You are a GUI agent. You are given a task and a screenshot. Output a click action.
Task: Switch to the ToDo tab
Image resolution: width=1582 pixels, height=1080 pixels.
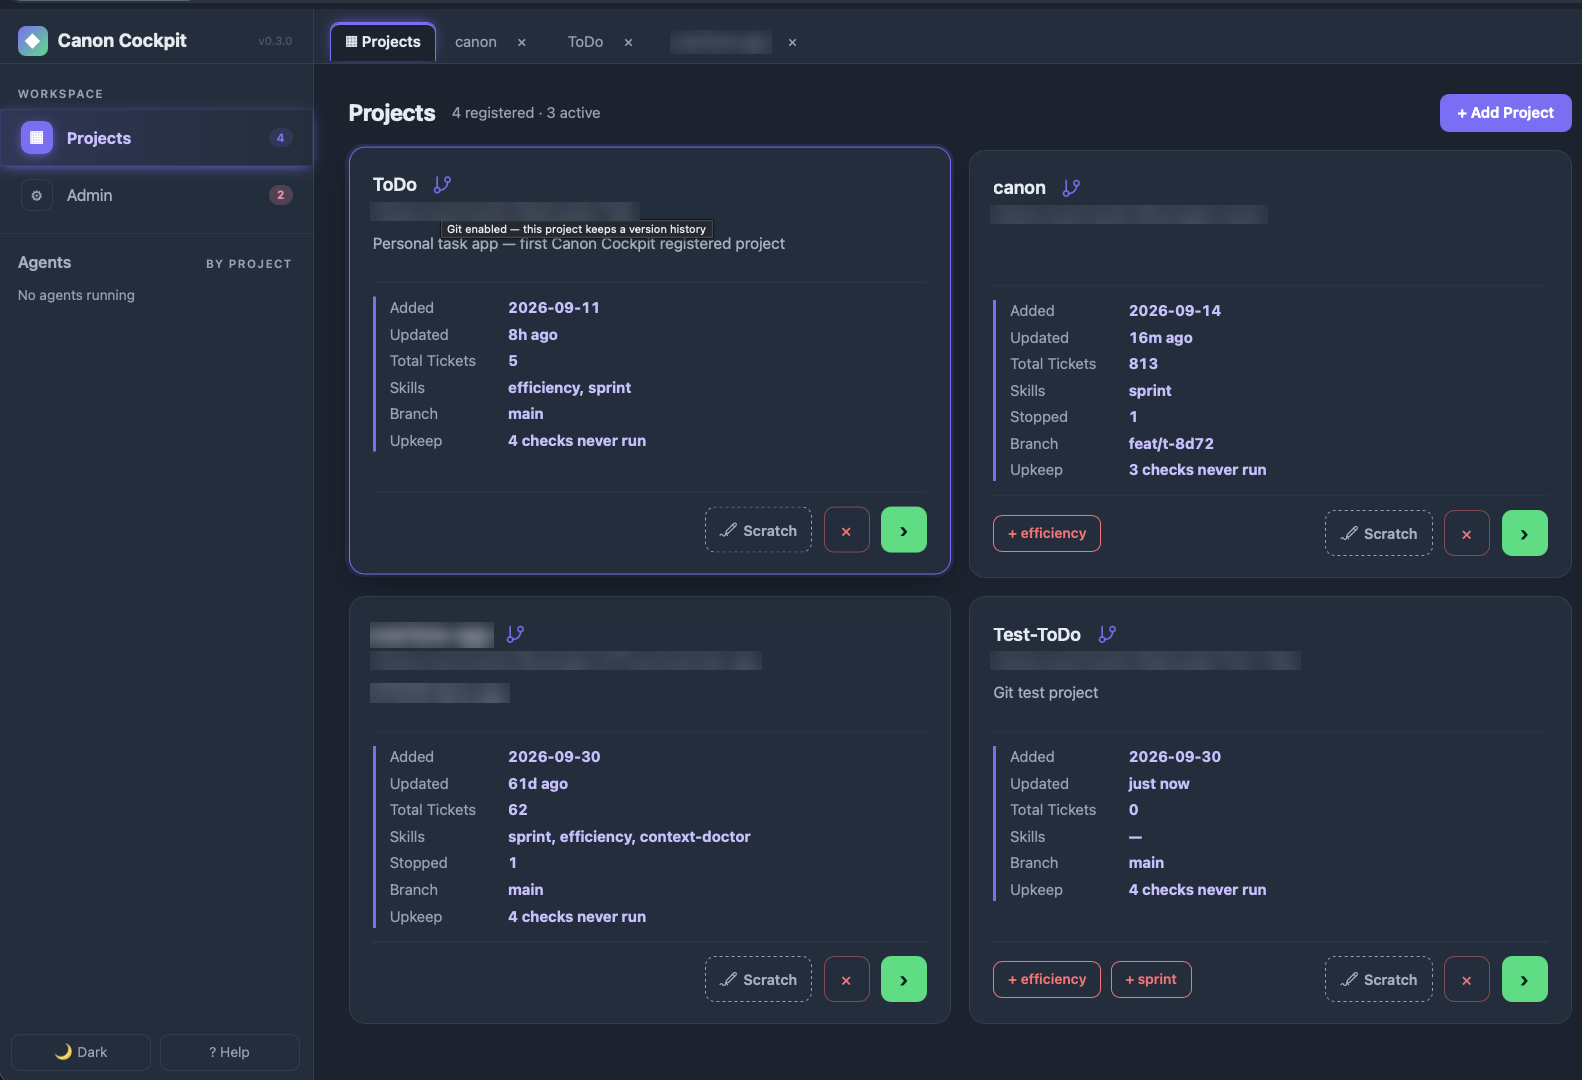585,42
